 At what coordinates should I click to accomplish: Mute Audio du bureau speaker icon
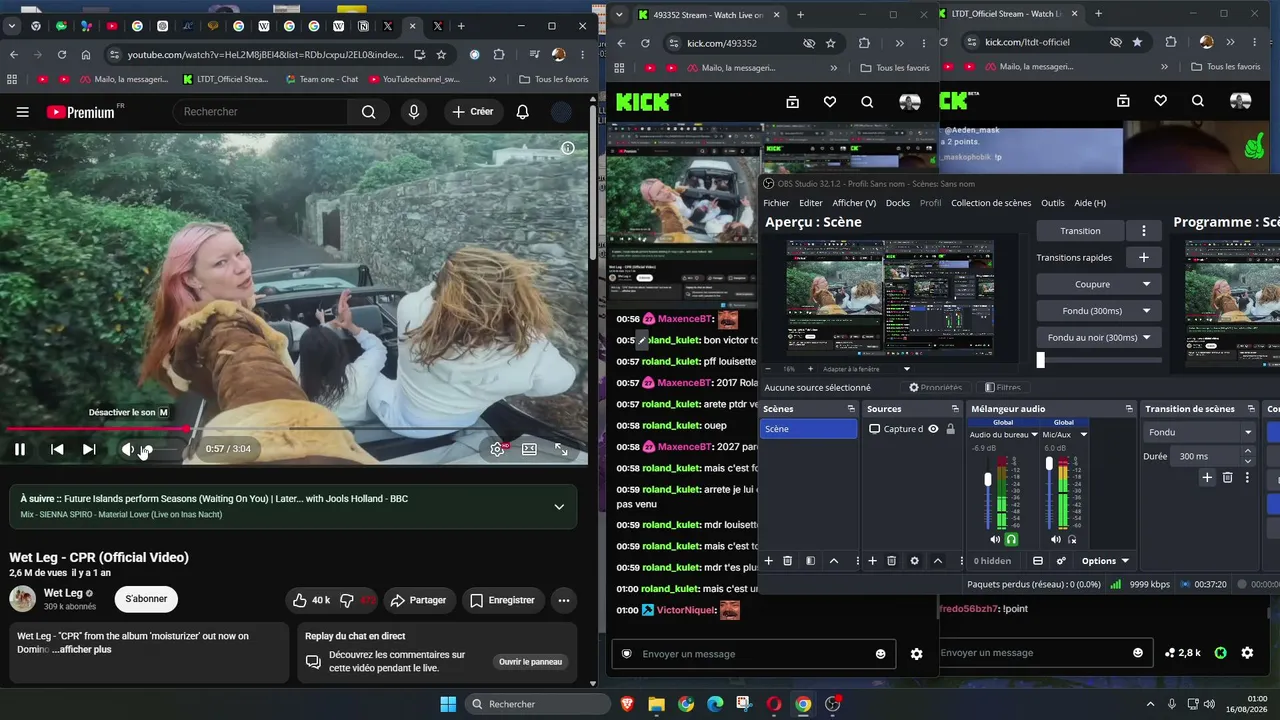coord(993,539)
